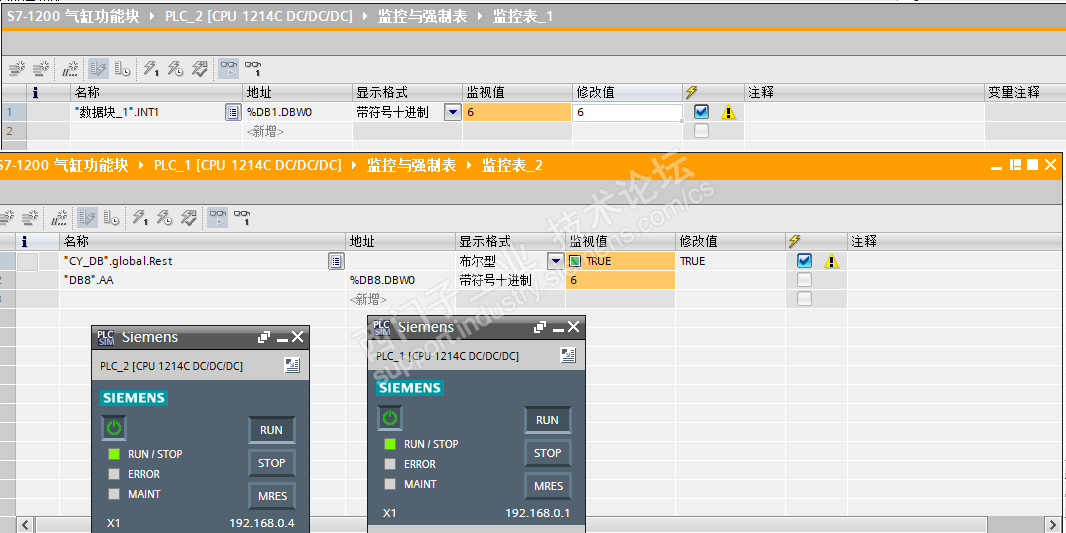The height and width of the screenshot is (533, 1066).
Task: Click display format 带符号十进制 of "DB8".AA
Action: point(495,280)
